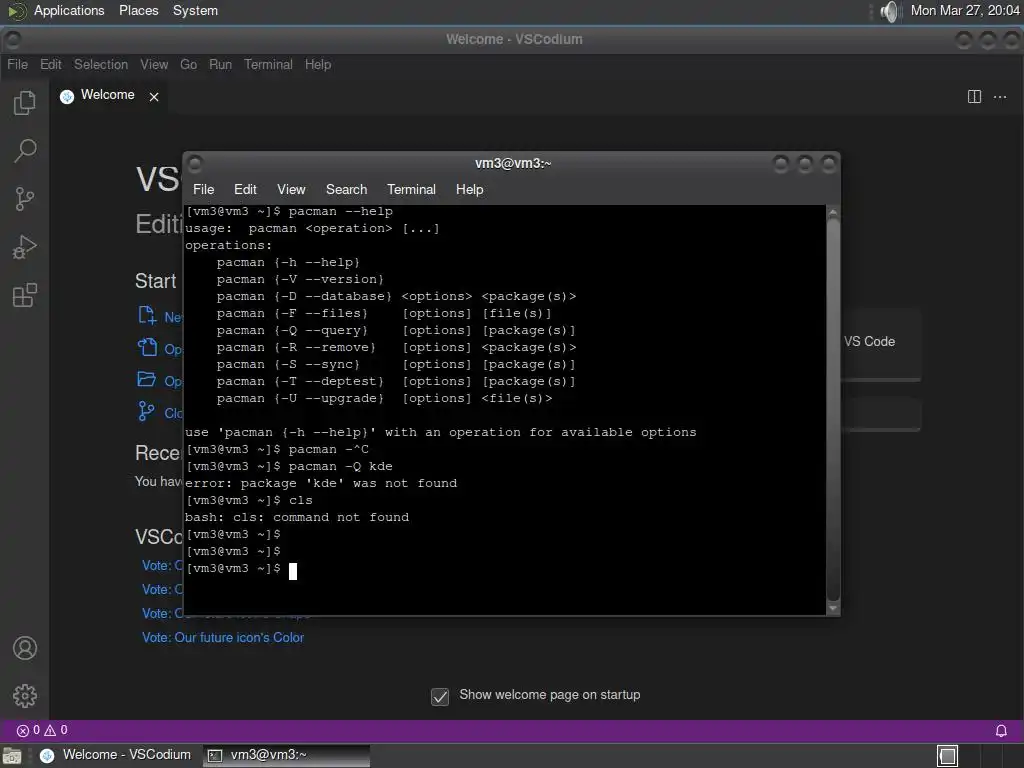Click the Open Folder icon under Start
Screen dimensions: 1024x768
click(x=147, y=379)
